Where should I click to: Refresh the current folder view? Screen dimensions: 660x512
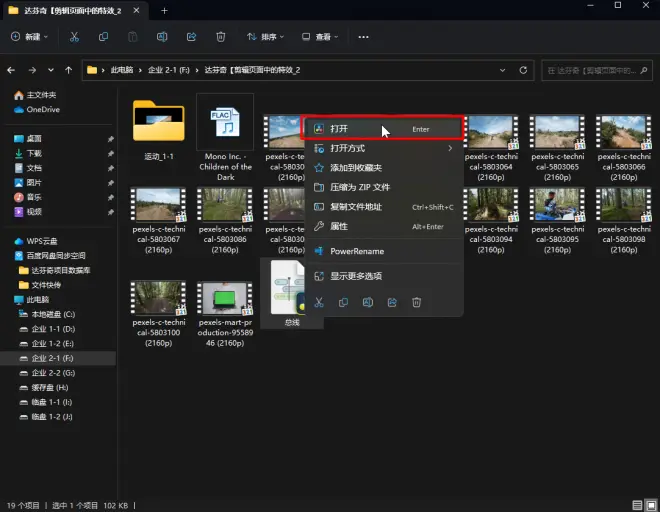tap(525, 71)
